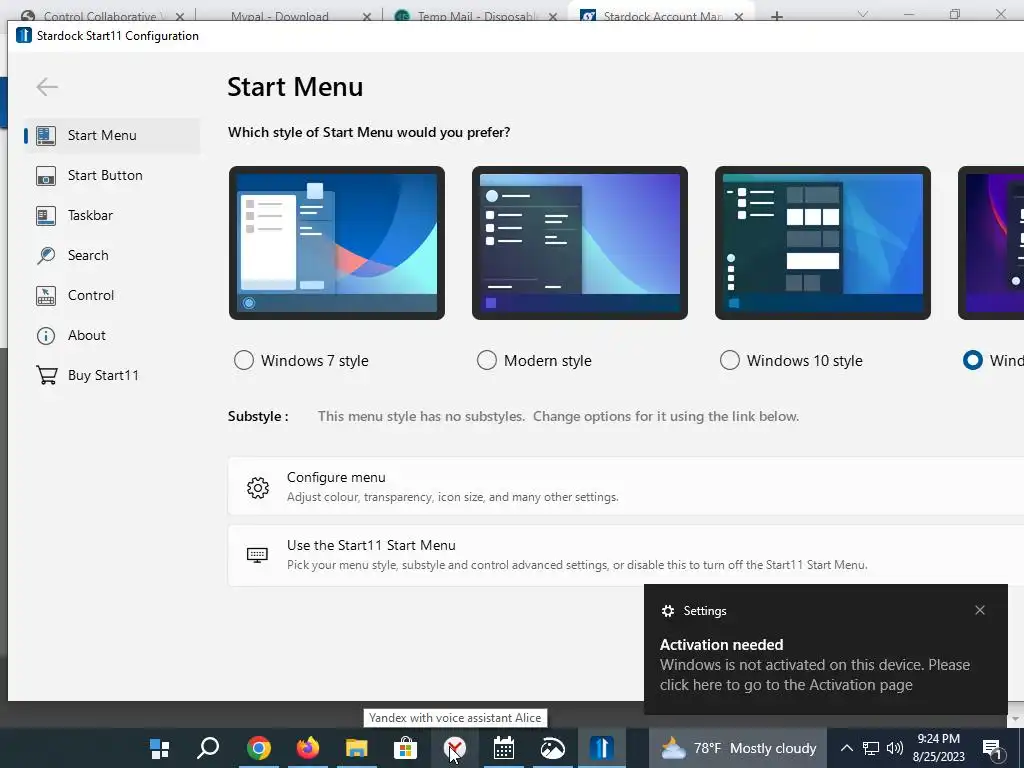Click the Taskbar sidebar icon
This screenshot has height=768, width=1024.
click(46, 215)
